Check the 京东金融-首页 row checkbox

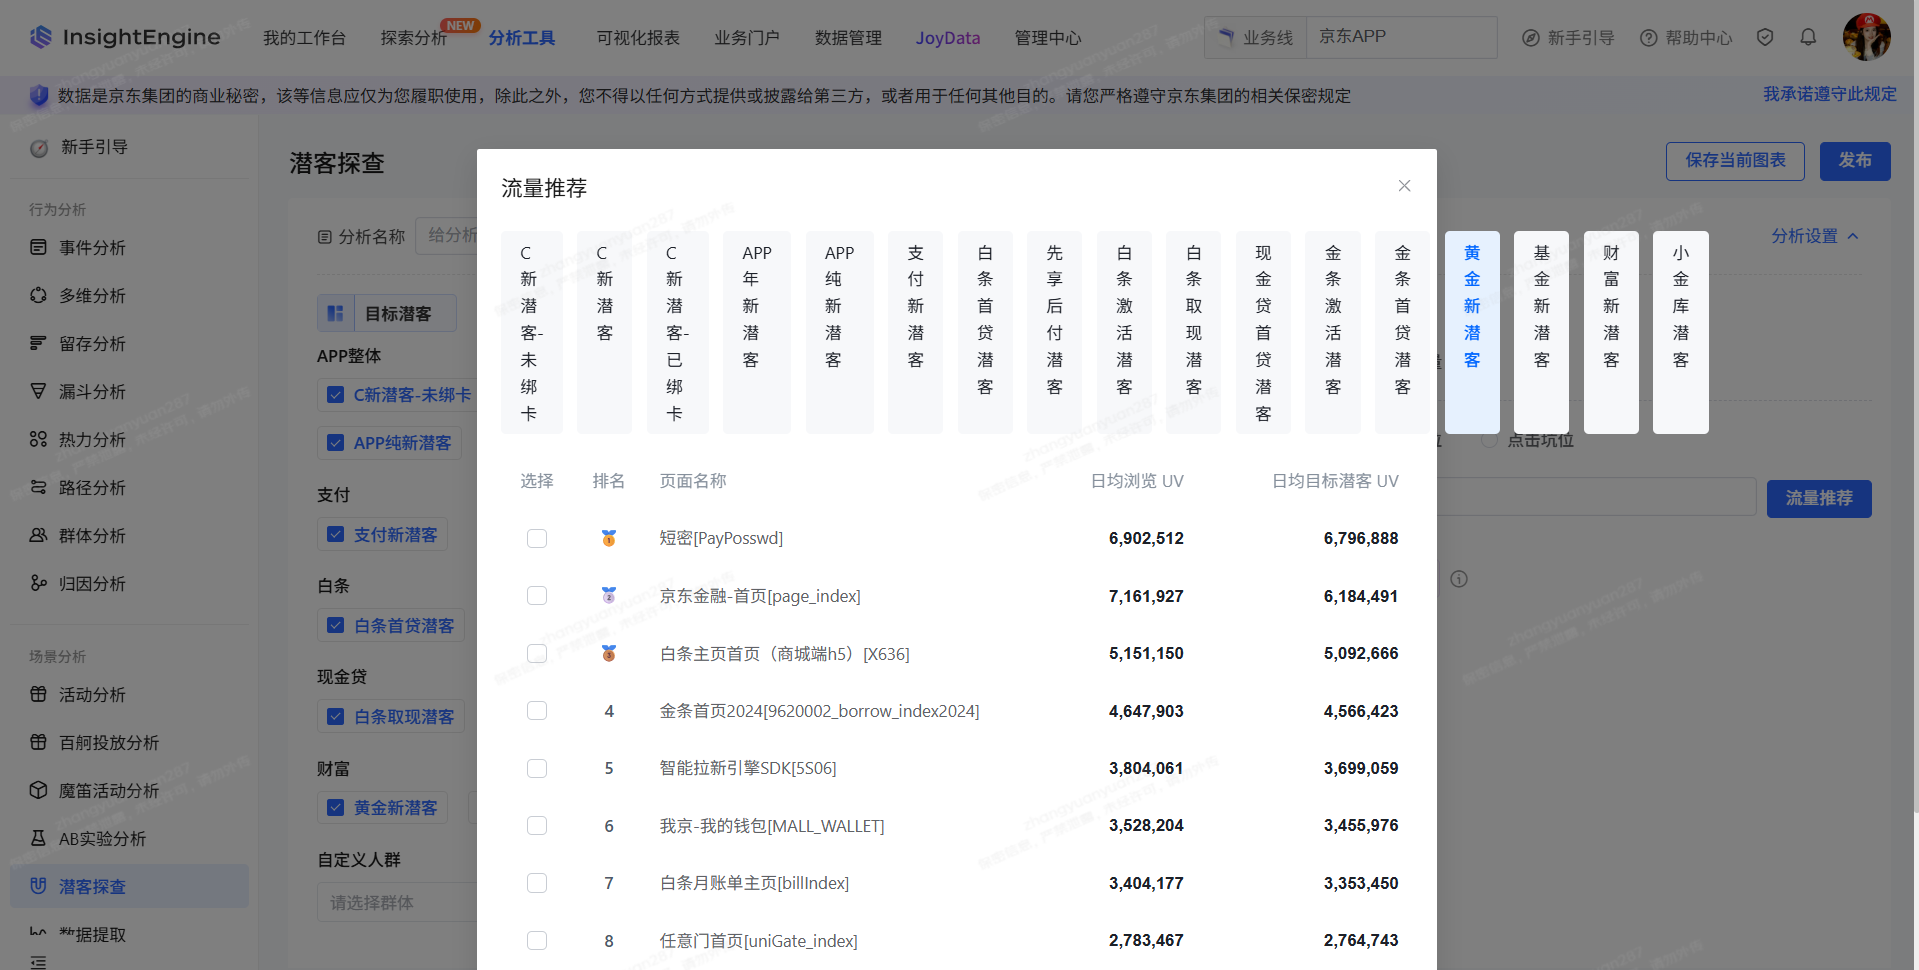(537, 596)
